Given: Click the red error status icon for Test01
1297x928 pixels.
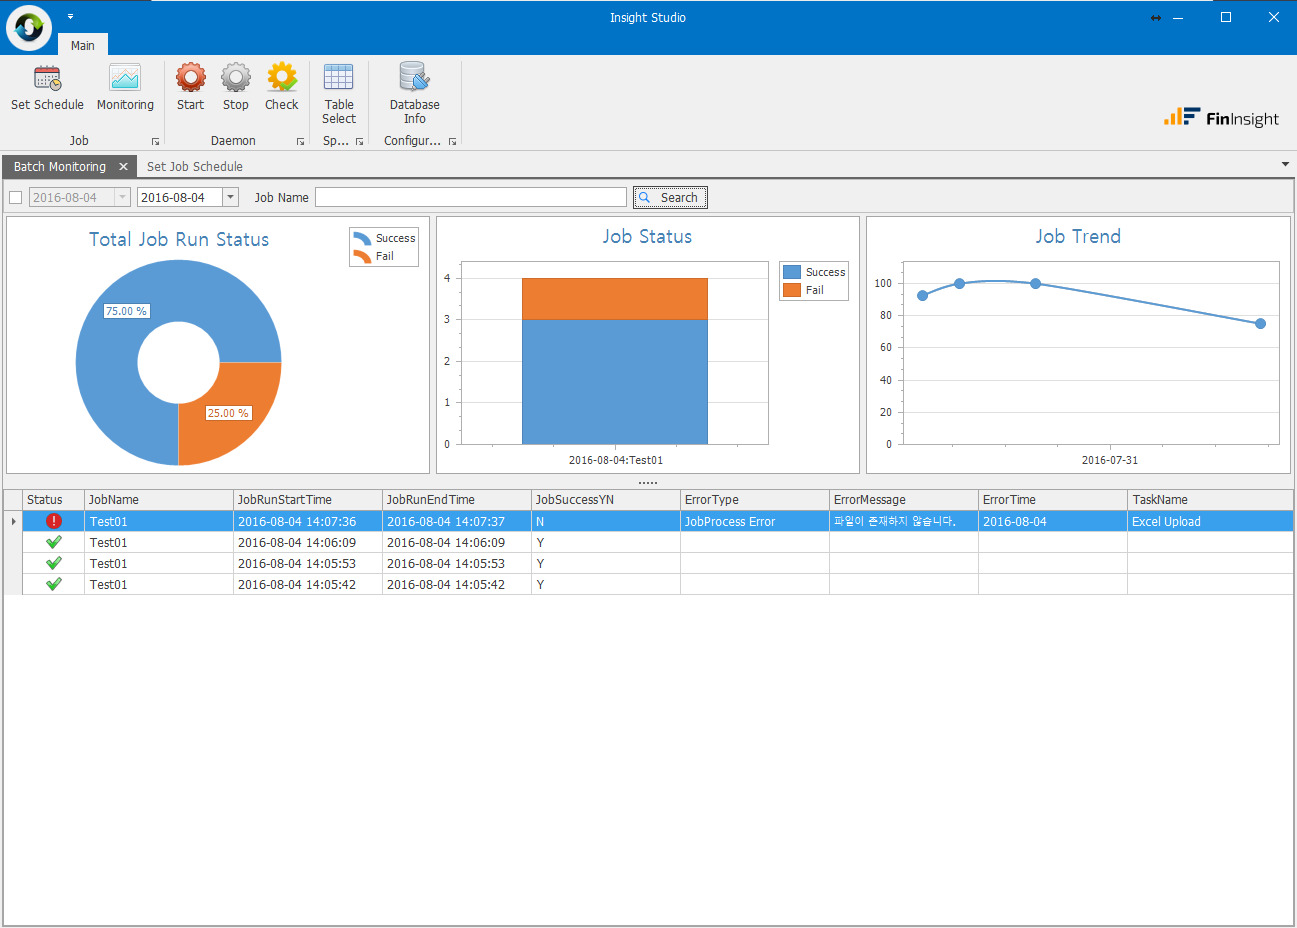Looking at the screenshot, I should pos(54,521).
